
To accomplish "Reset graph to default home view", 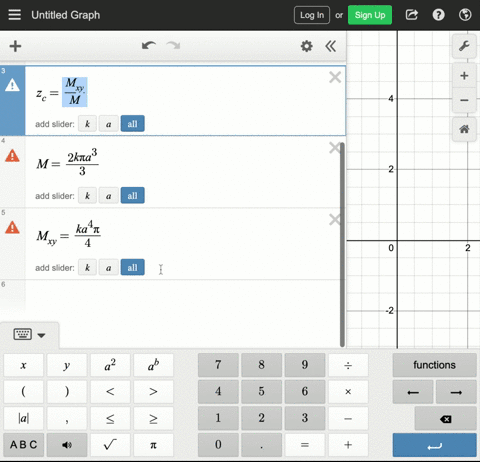I will click(x=464, y=129).
